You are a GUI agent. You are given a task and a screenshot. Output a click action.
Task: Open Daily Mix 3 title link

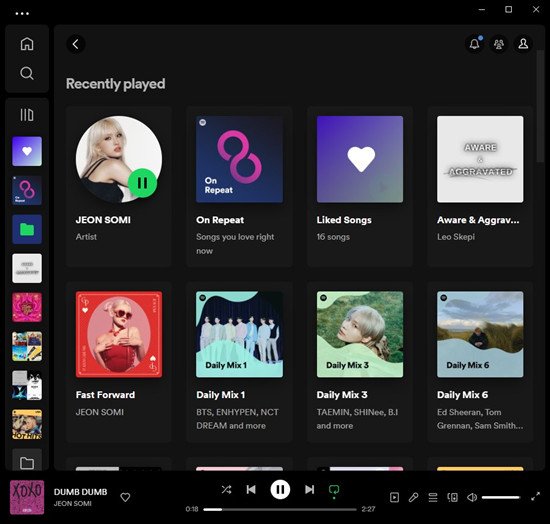[x=342, y=395]
